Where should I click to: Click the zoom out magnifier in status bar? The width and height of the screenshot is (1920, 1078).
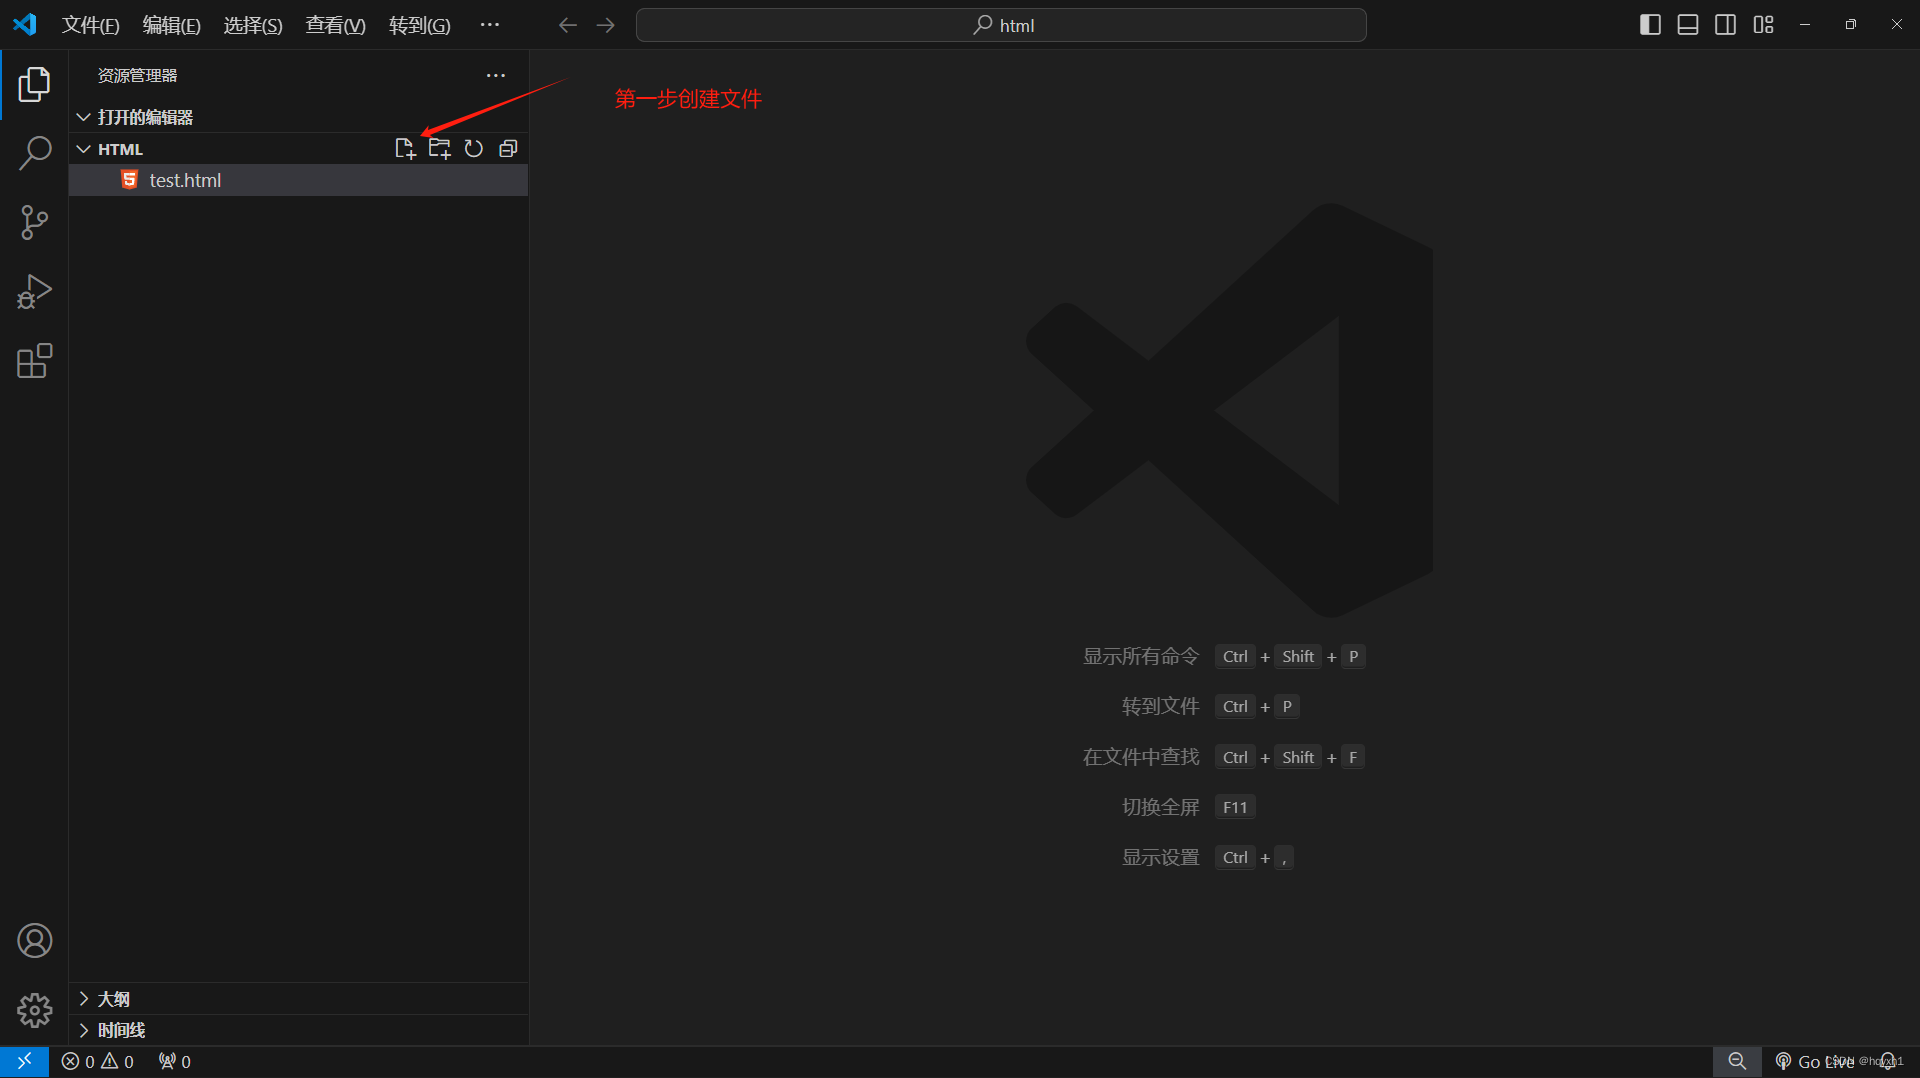tap(1737, 1062)
